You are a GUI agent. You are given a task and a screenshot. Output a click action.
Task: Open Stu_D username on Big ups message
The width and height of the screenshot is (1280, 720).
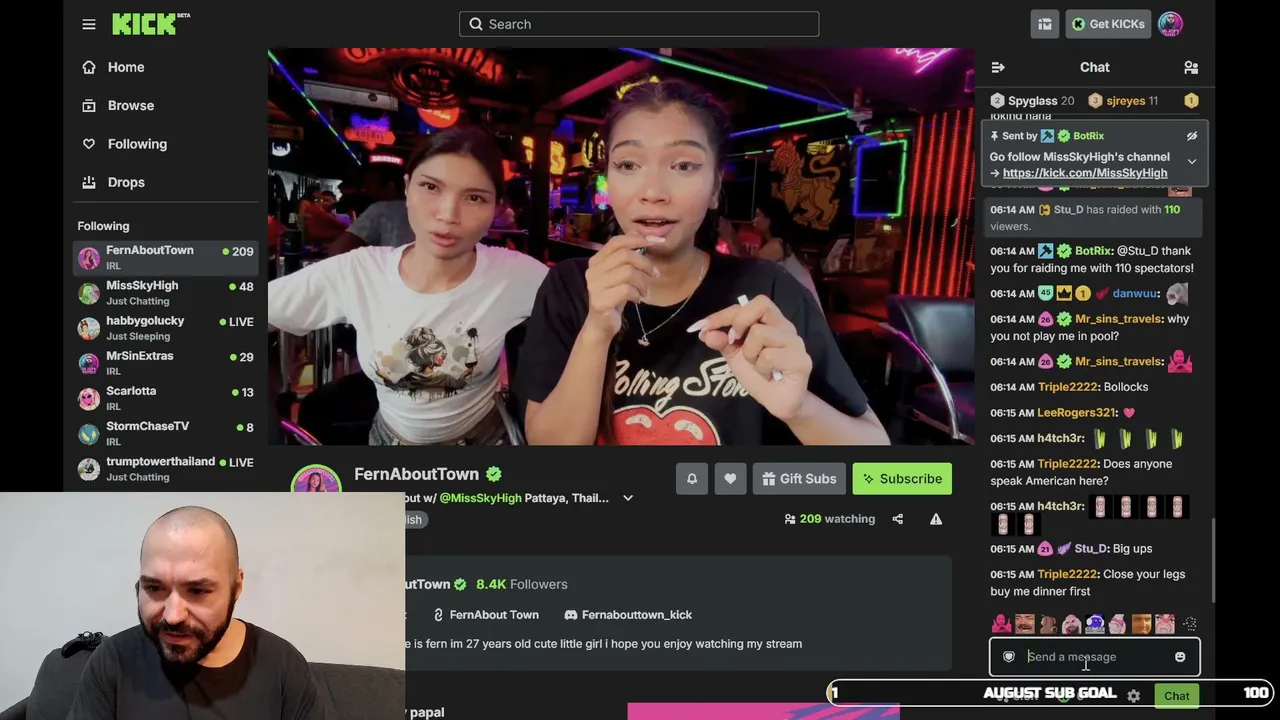(1090, 549)
